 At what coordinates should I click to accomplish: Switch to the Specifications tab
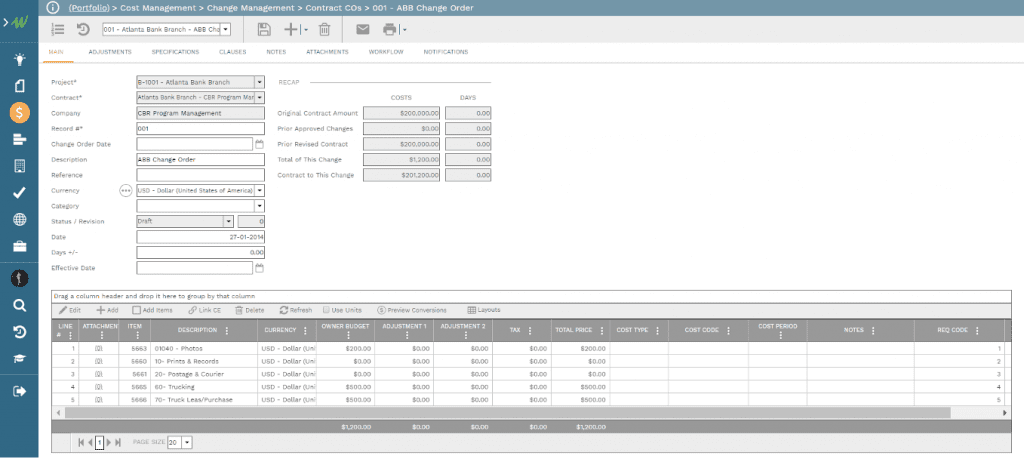175,52
